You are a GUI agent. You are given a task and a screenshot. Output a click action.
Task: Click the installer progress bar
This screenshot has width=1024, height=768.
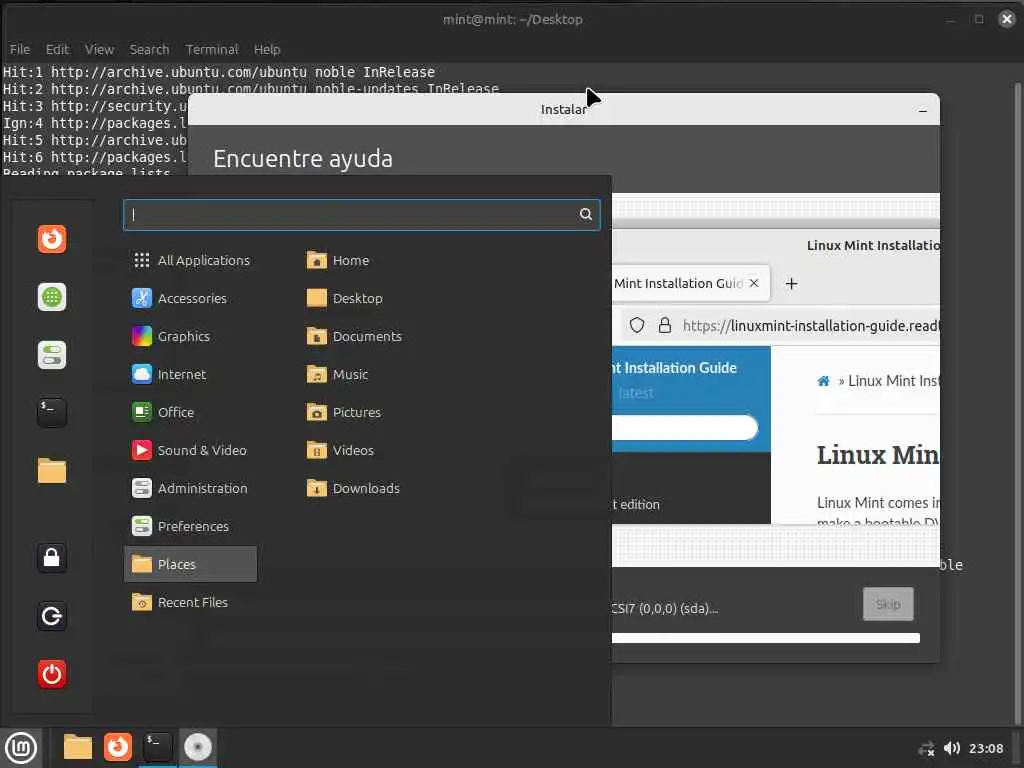765,638
